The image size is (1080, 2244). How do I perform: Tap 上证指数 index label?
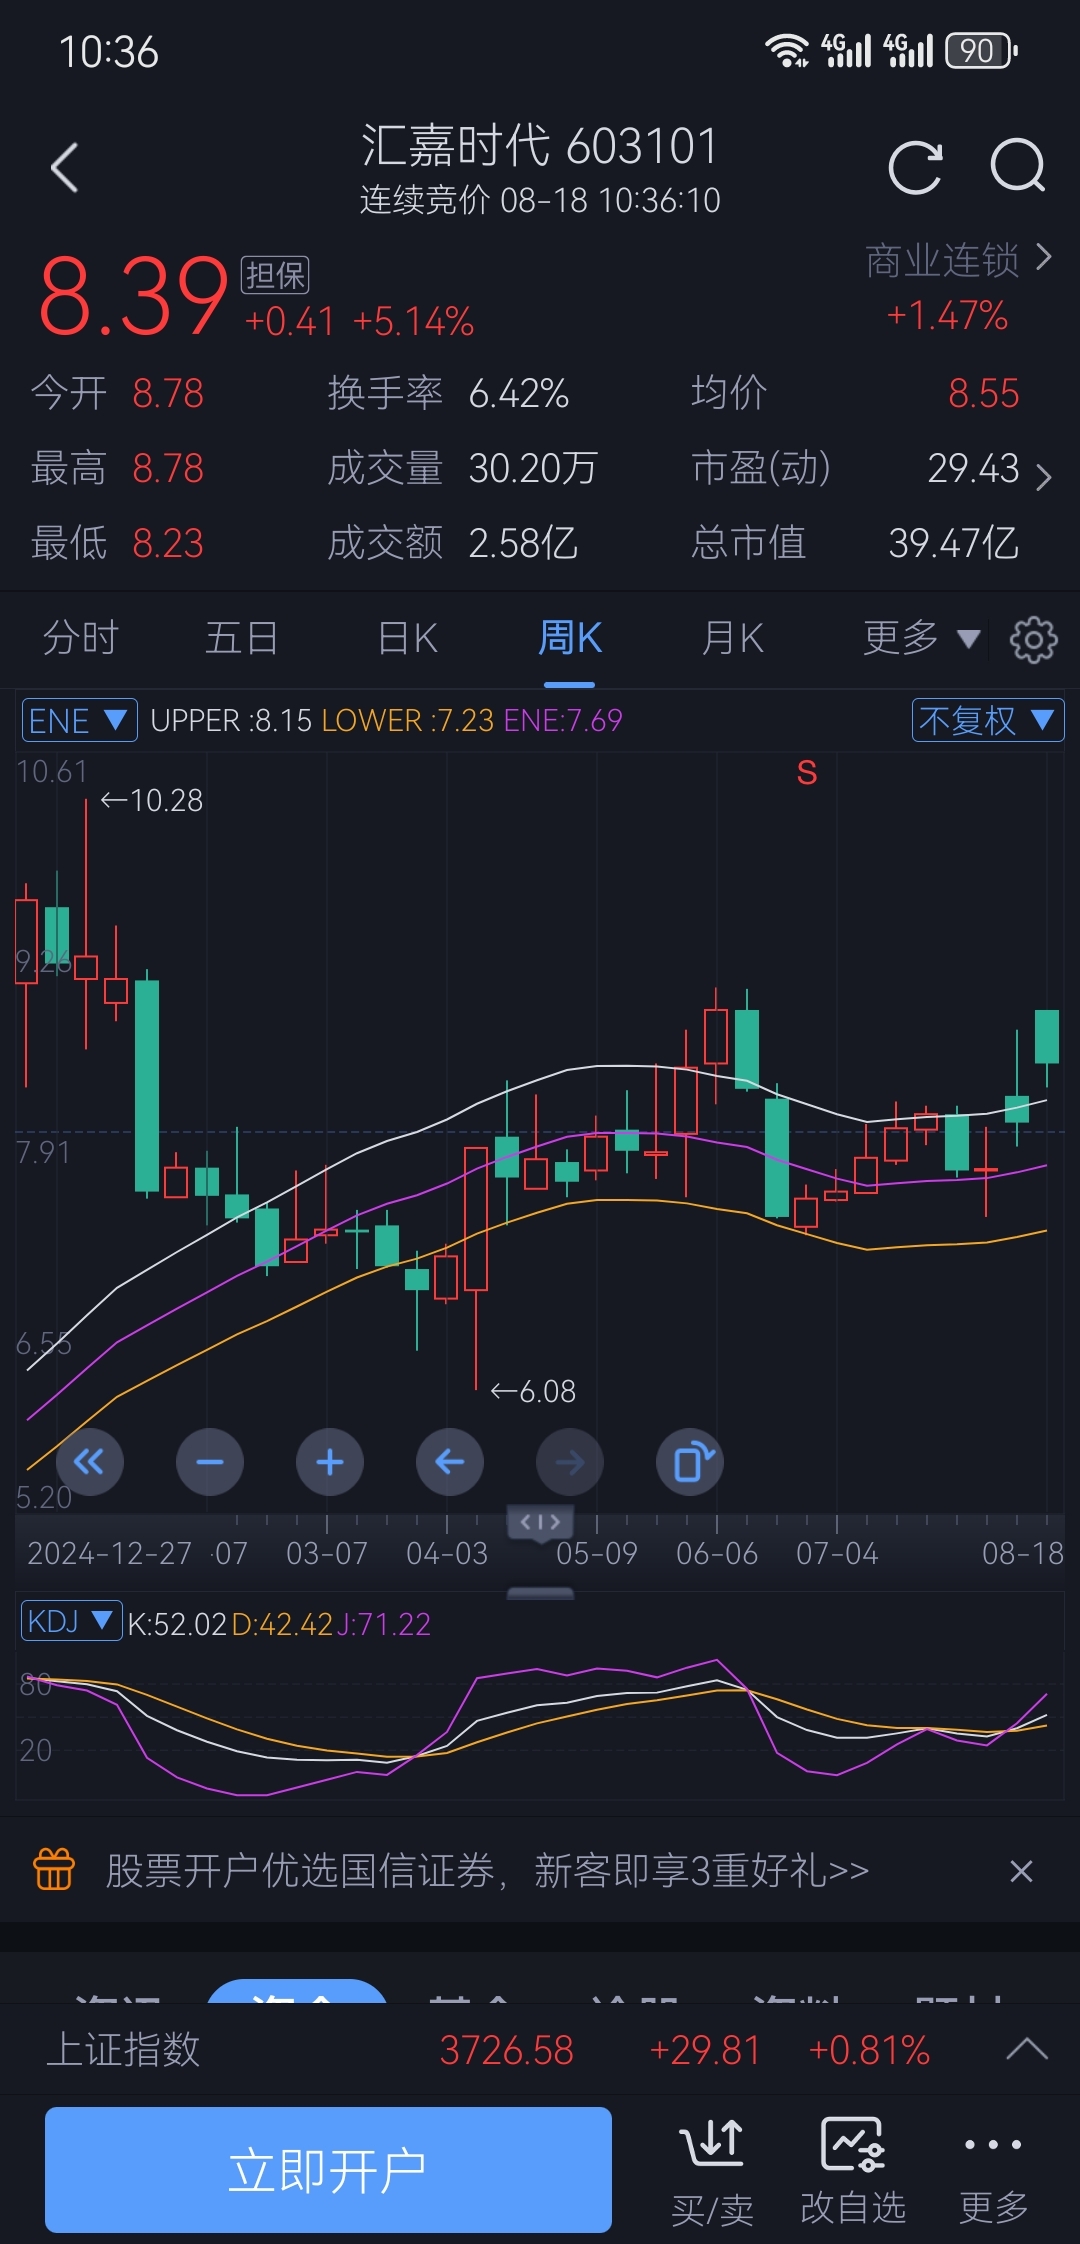point(123,2049)
